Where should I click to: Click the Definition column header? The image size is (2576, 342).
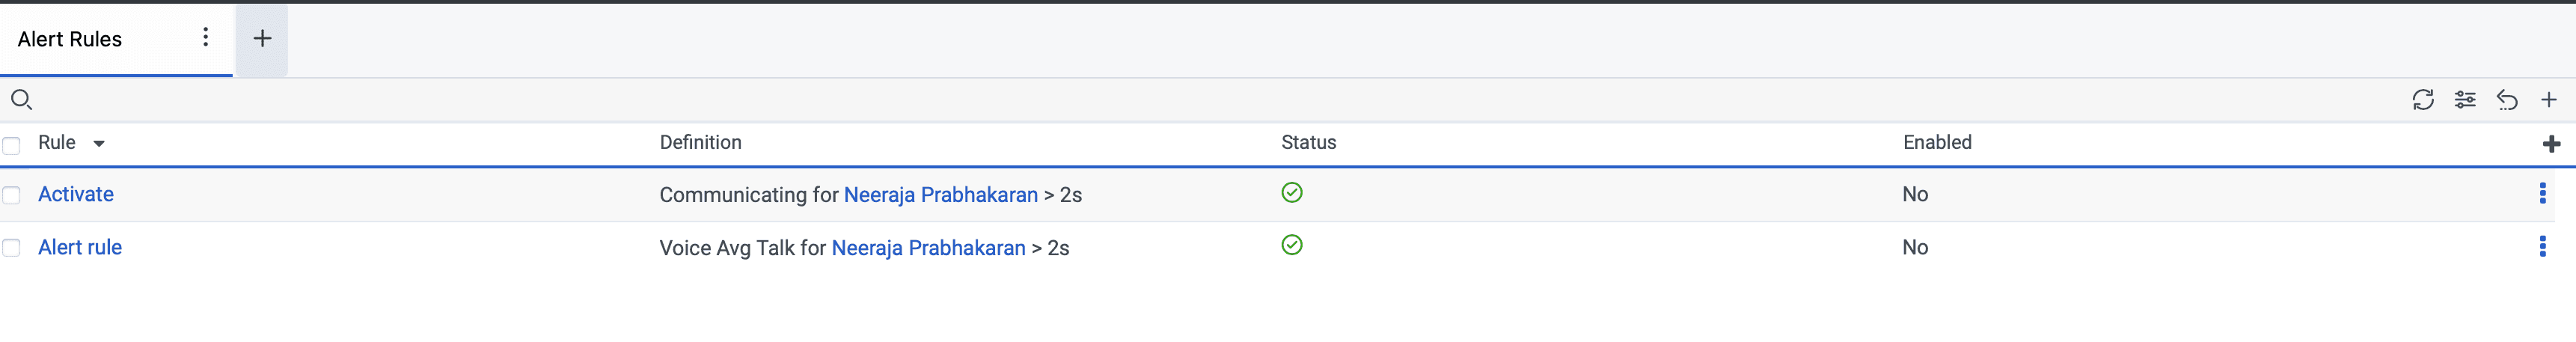click(x=700, y=142)
